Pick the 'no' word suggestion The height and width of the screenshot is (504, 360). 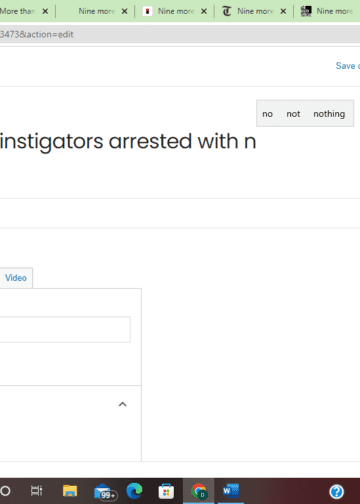267,114
